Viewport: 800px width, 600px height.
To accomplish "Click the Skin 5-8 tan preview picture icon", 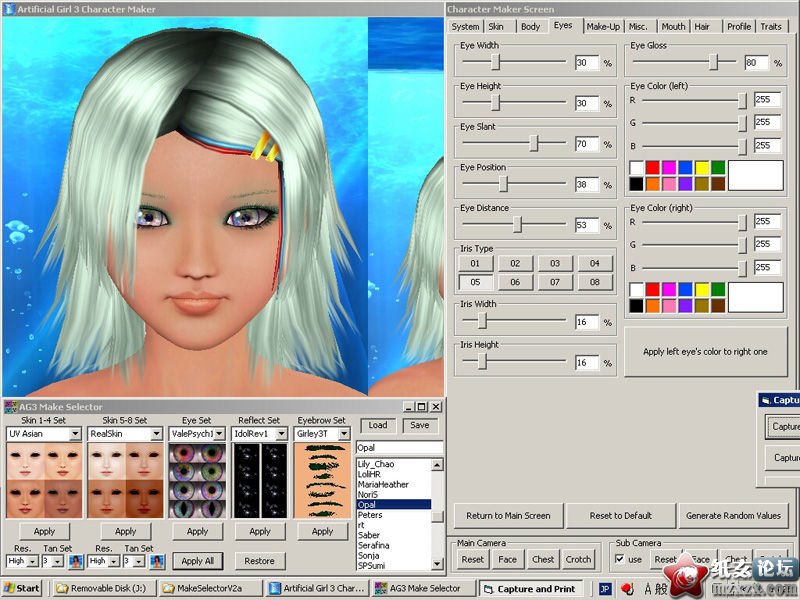I will click(x=157, y=561).
